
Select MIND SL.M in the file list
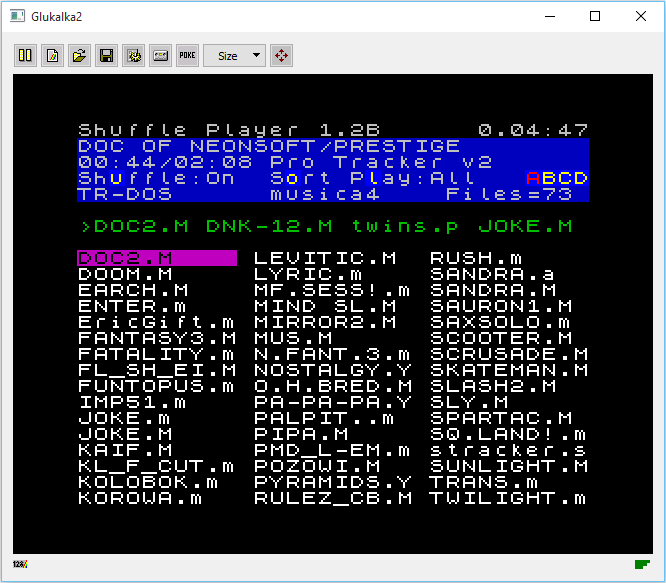[x=325, y=307]
